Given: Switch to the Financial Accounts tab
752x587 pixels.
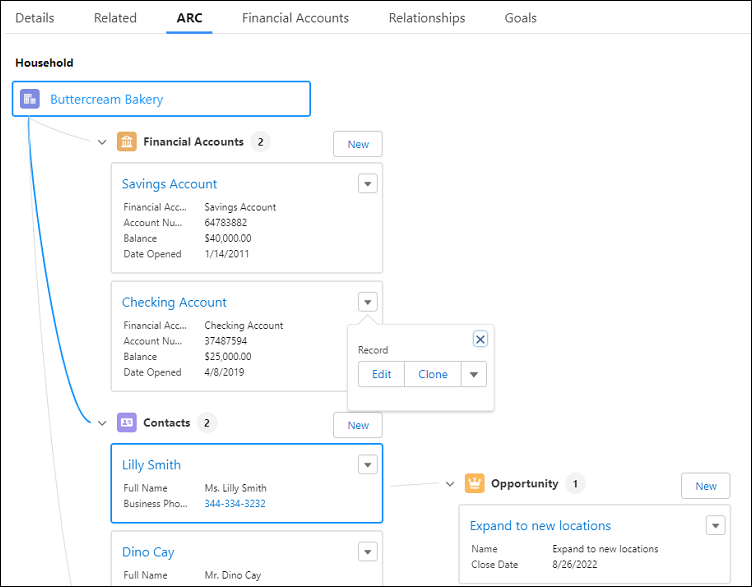Looking at the screenshot, I should (x=295, y=18).
